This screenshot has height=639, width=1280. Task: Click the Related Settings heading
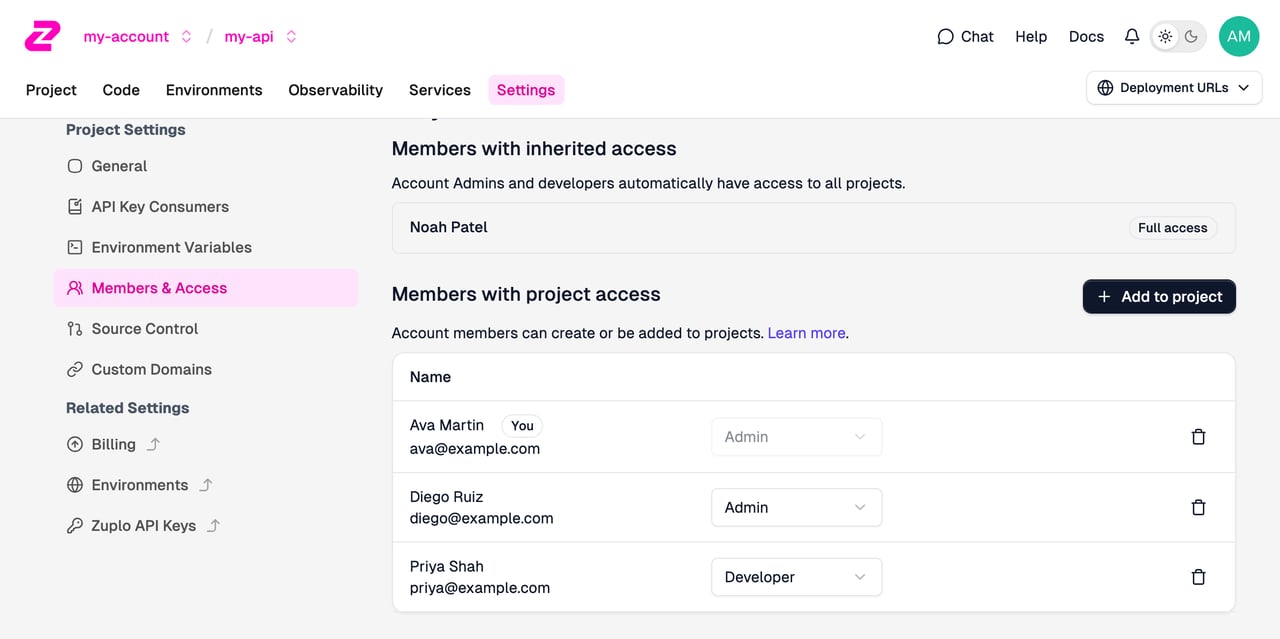point(127,408)
